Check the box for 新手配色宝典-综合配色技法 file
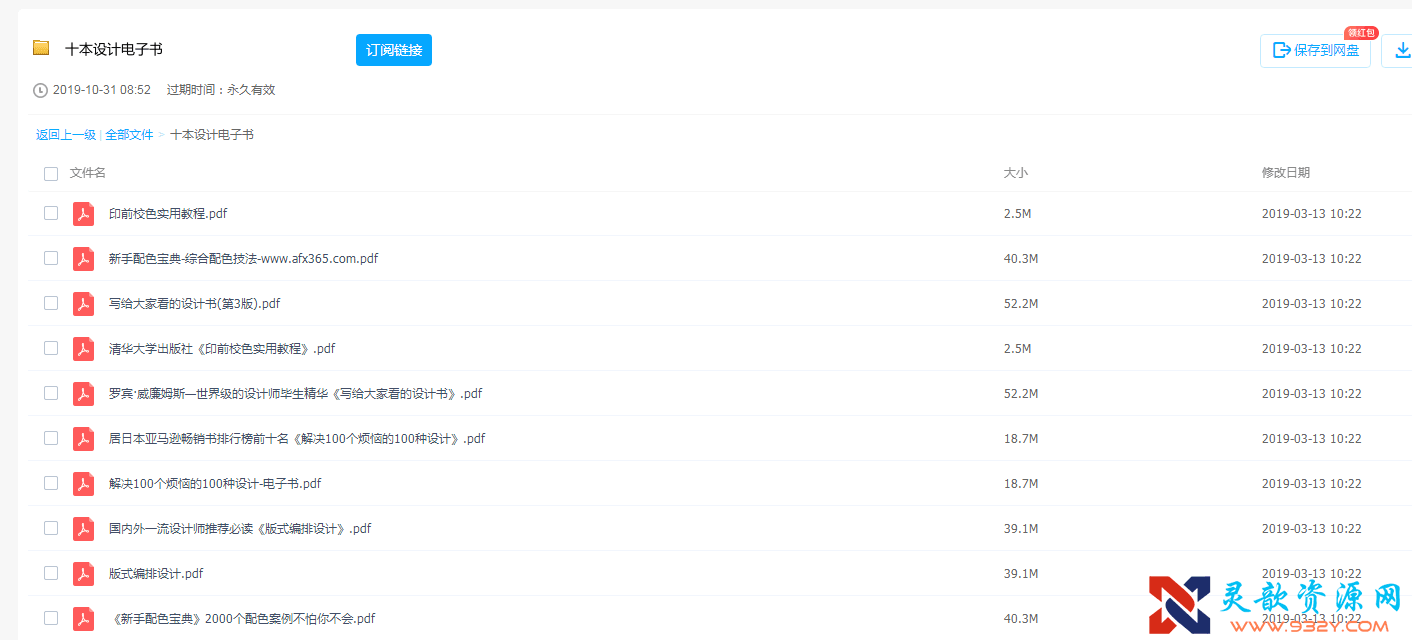The height and width of the screenshot is (640, 1412). pos(51,258)
